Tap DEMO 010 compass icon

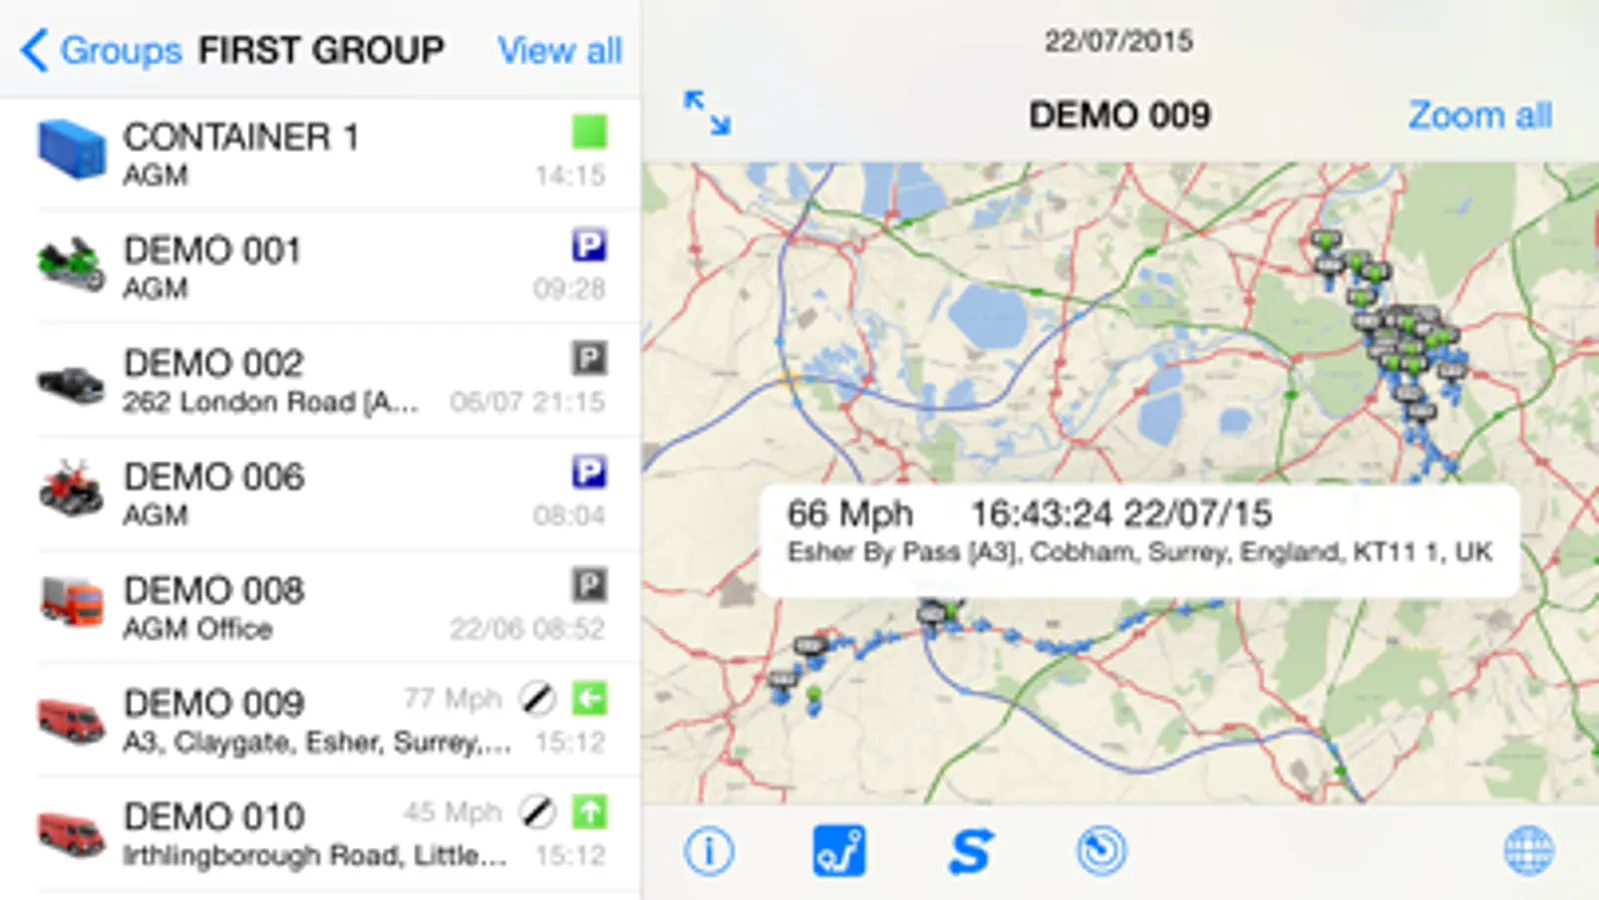(x=537, y=812)
